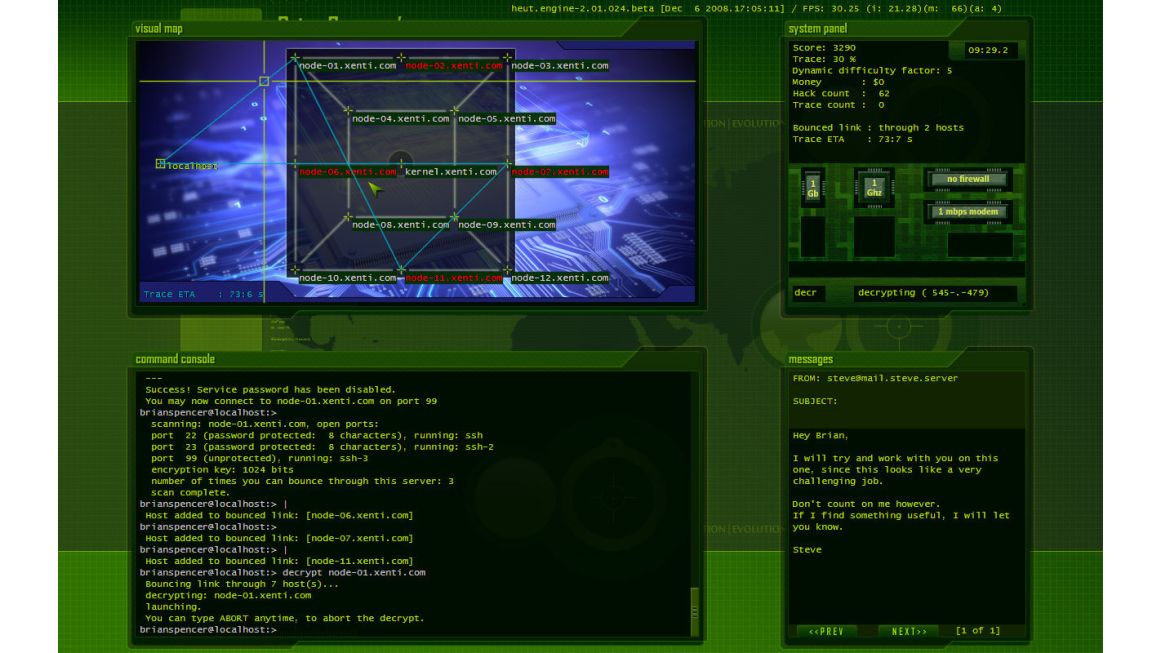Click 'You can type ABORT anytime' line
The height and width of the screenshot is (653, 1160).
(285, 618)
